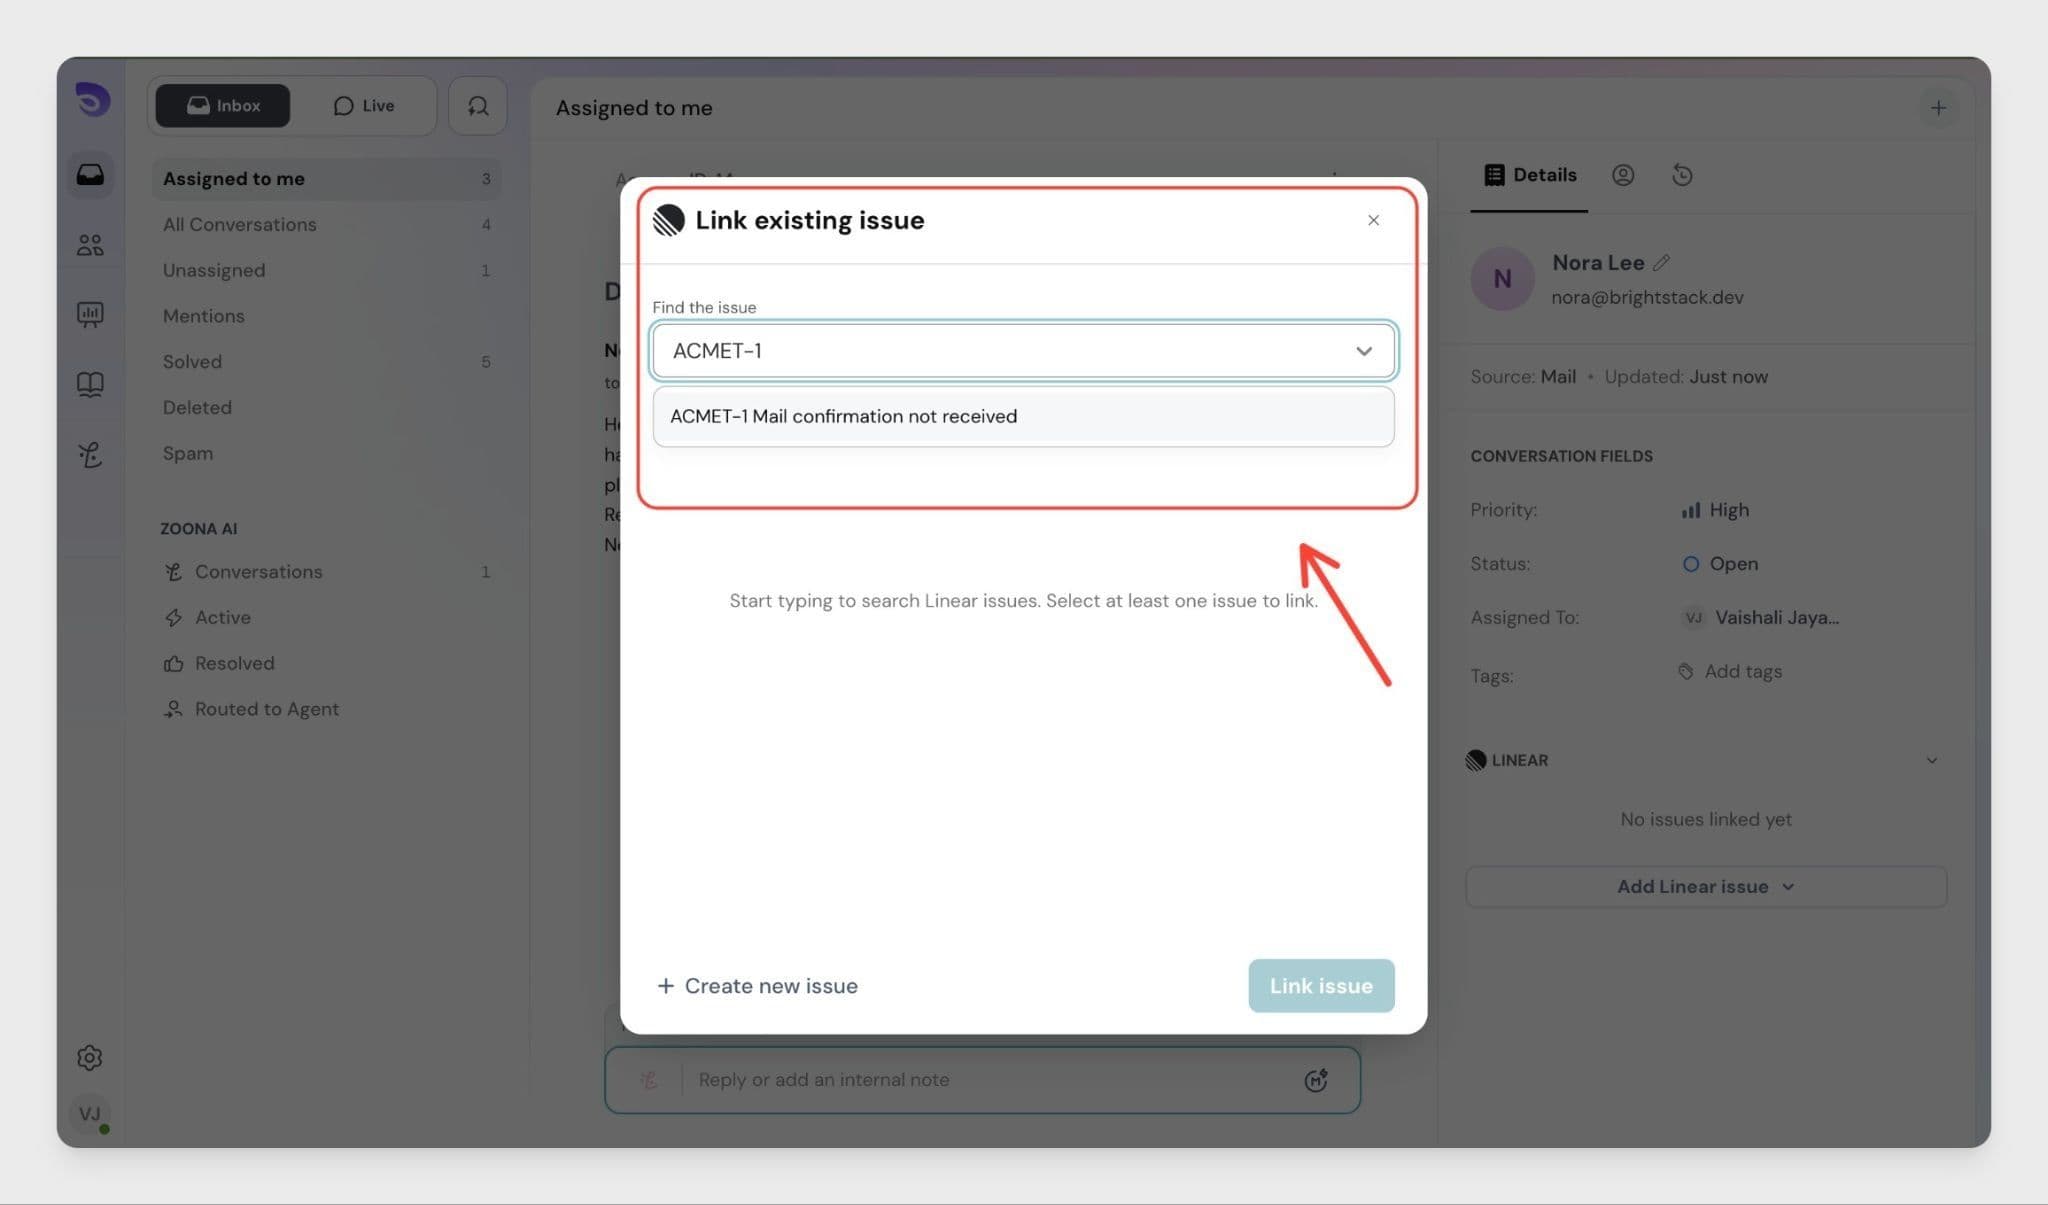The width and height of the screenshot is (2048, 1205).
Task: Open the reports chart icon
Action: click(90, 315)
